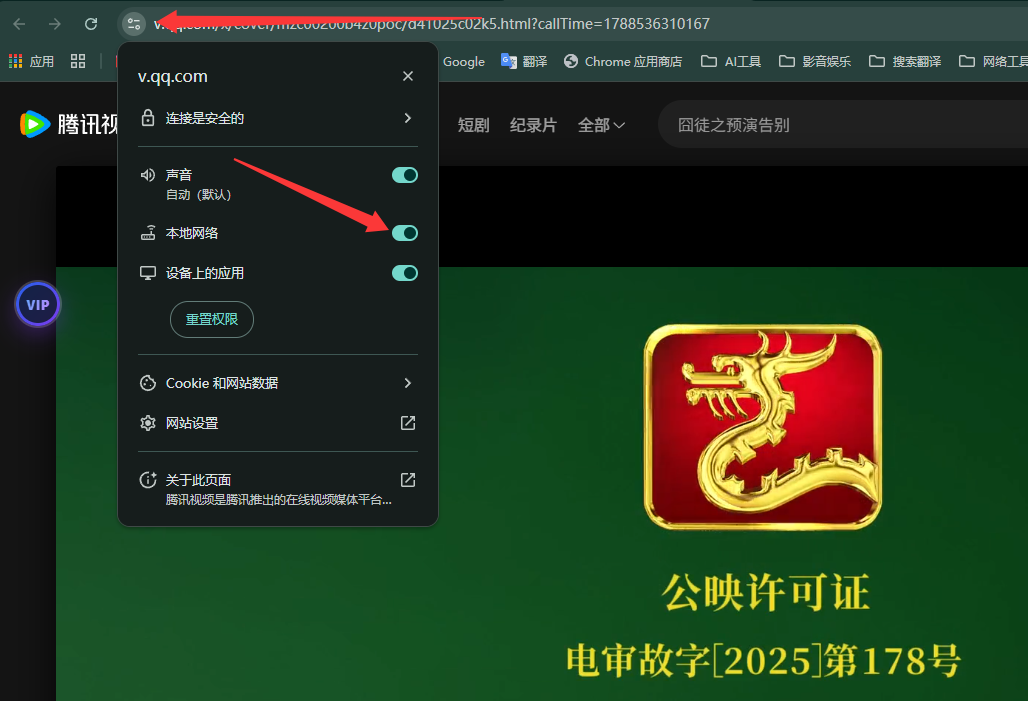The image size is (1028, 701).
Task: Toggle the 设备上的应用 permission switch
Action: point(405,273)
